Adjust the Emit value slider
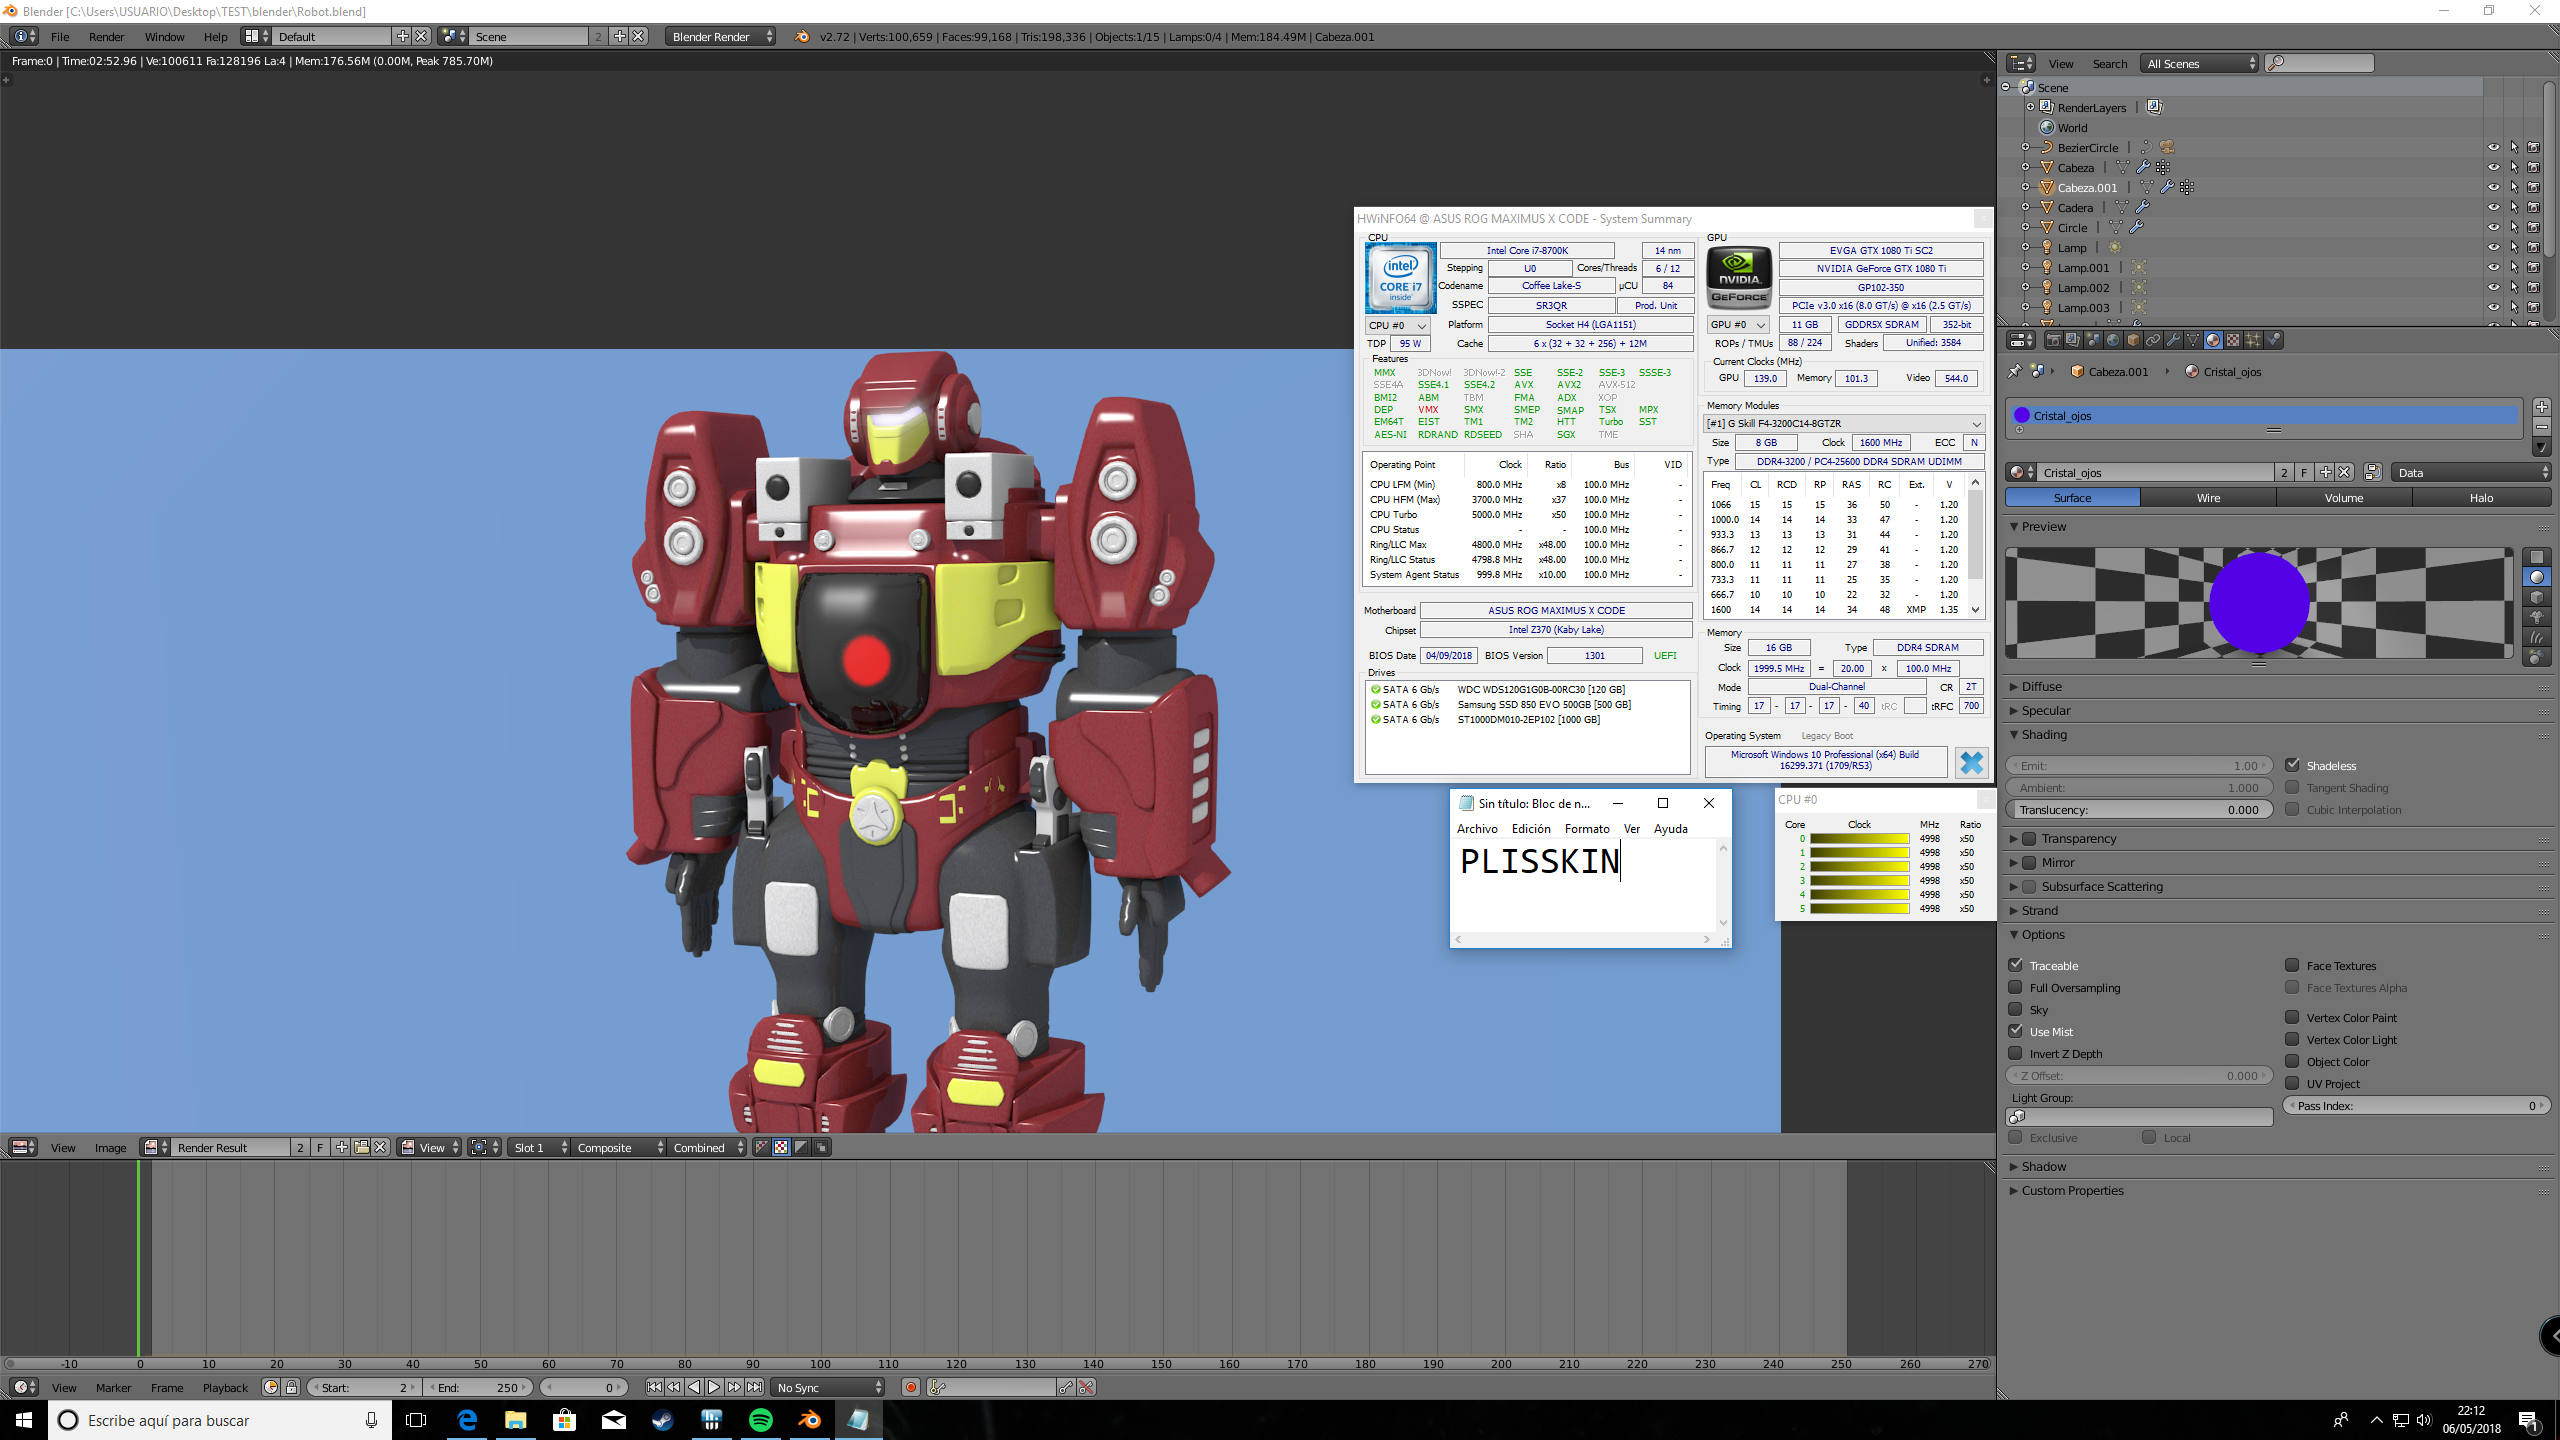The height and width of the screenshot is (1440, 2560). pos(2139,765)
